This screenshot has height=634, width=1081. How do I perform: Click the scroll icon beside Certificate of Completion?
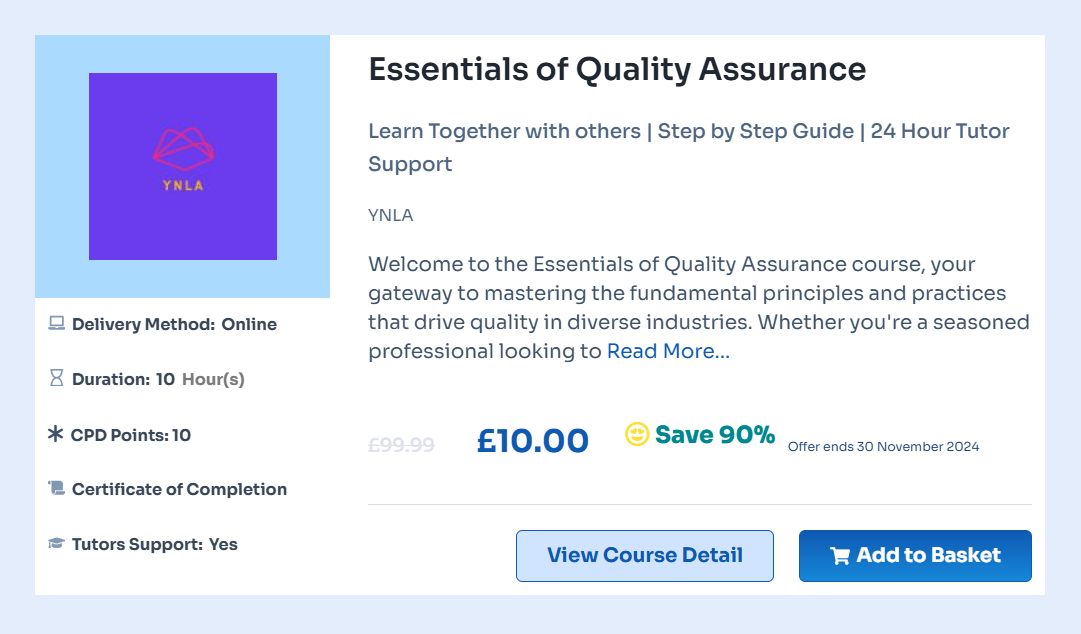[56, 489]
